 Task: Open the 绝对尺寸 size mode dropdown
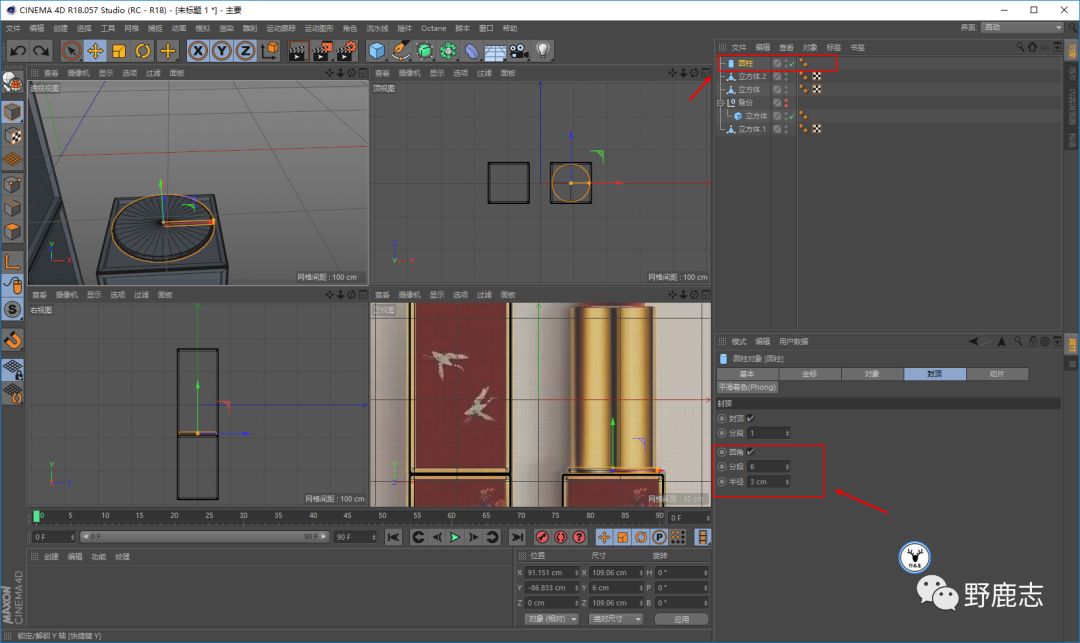pos(617,619)
